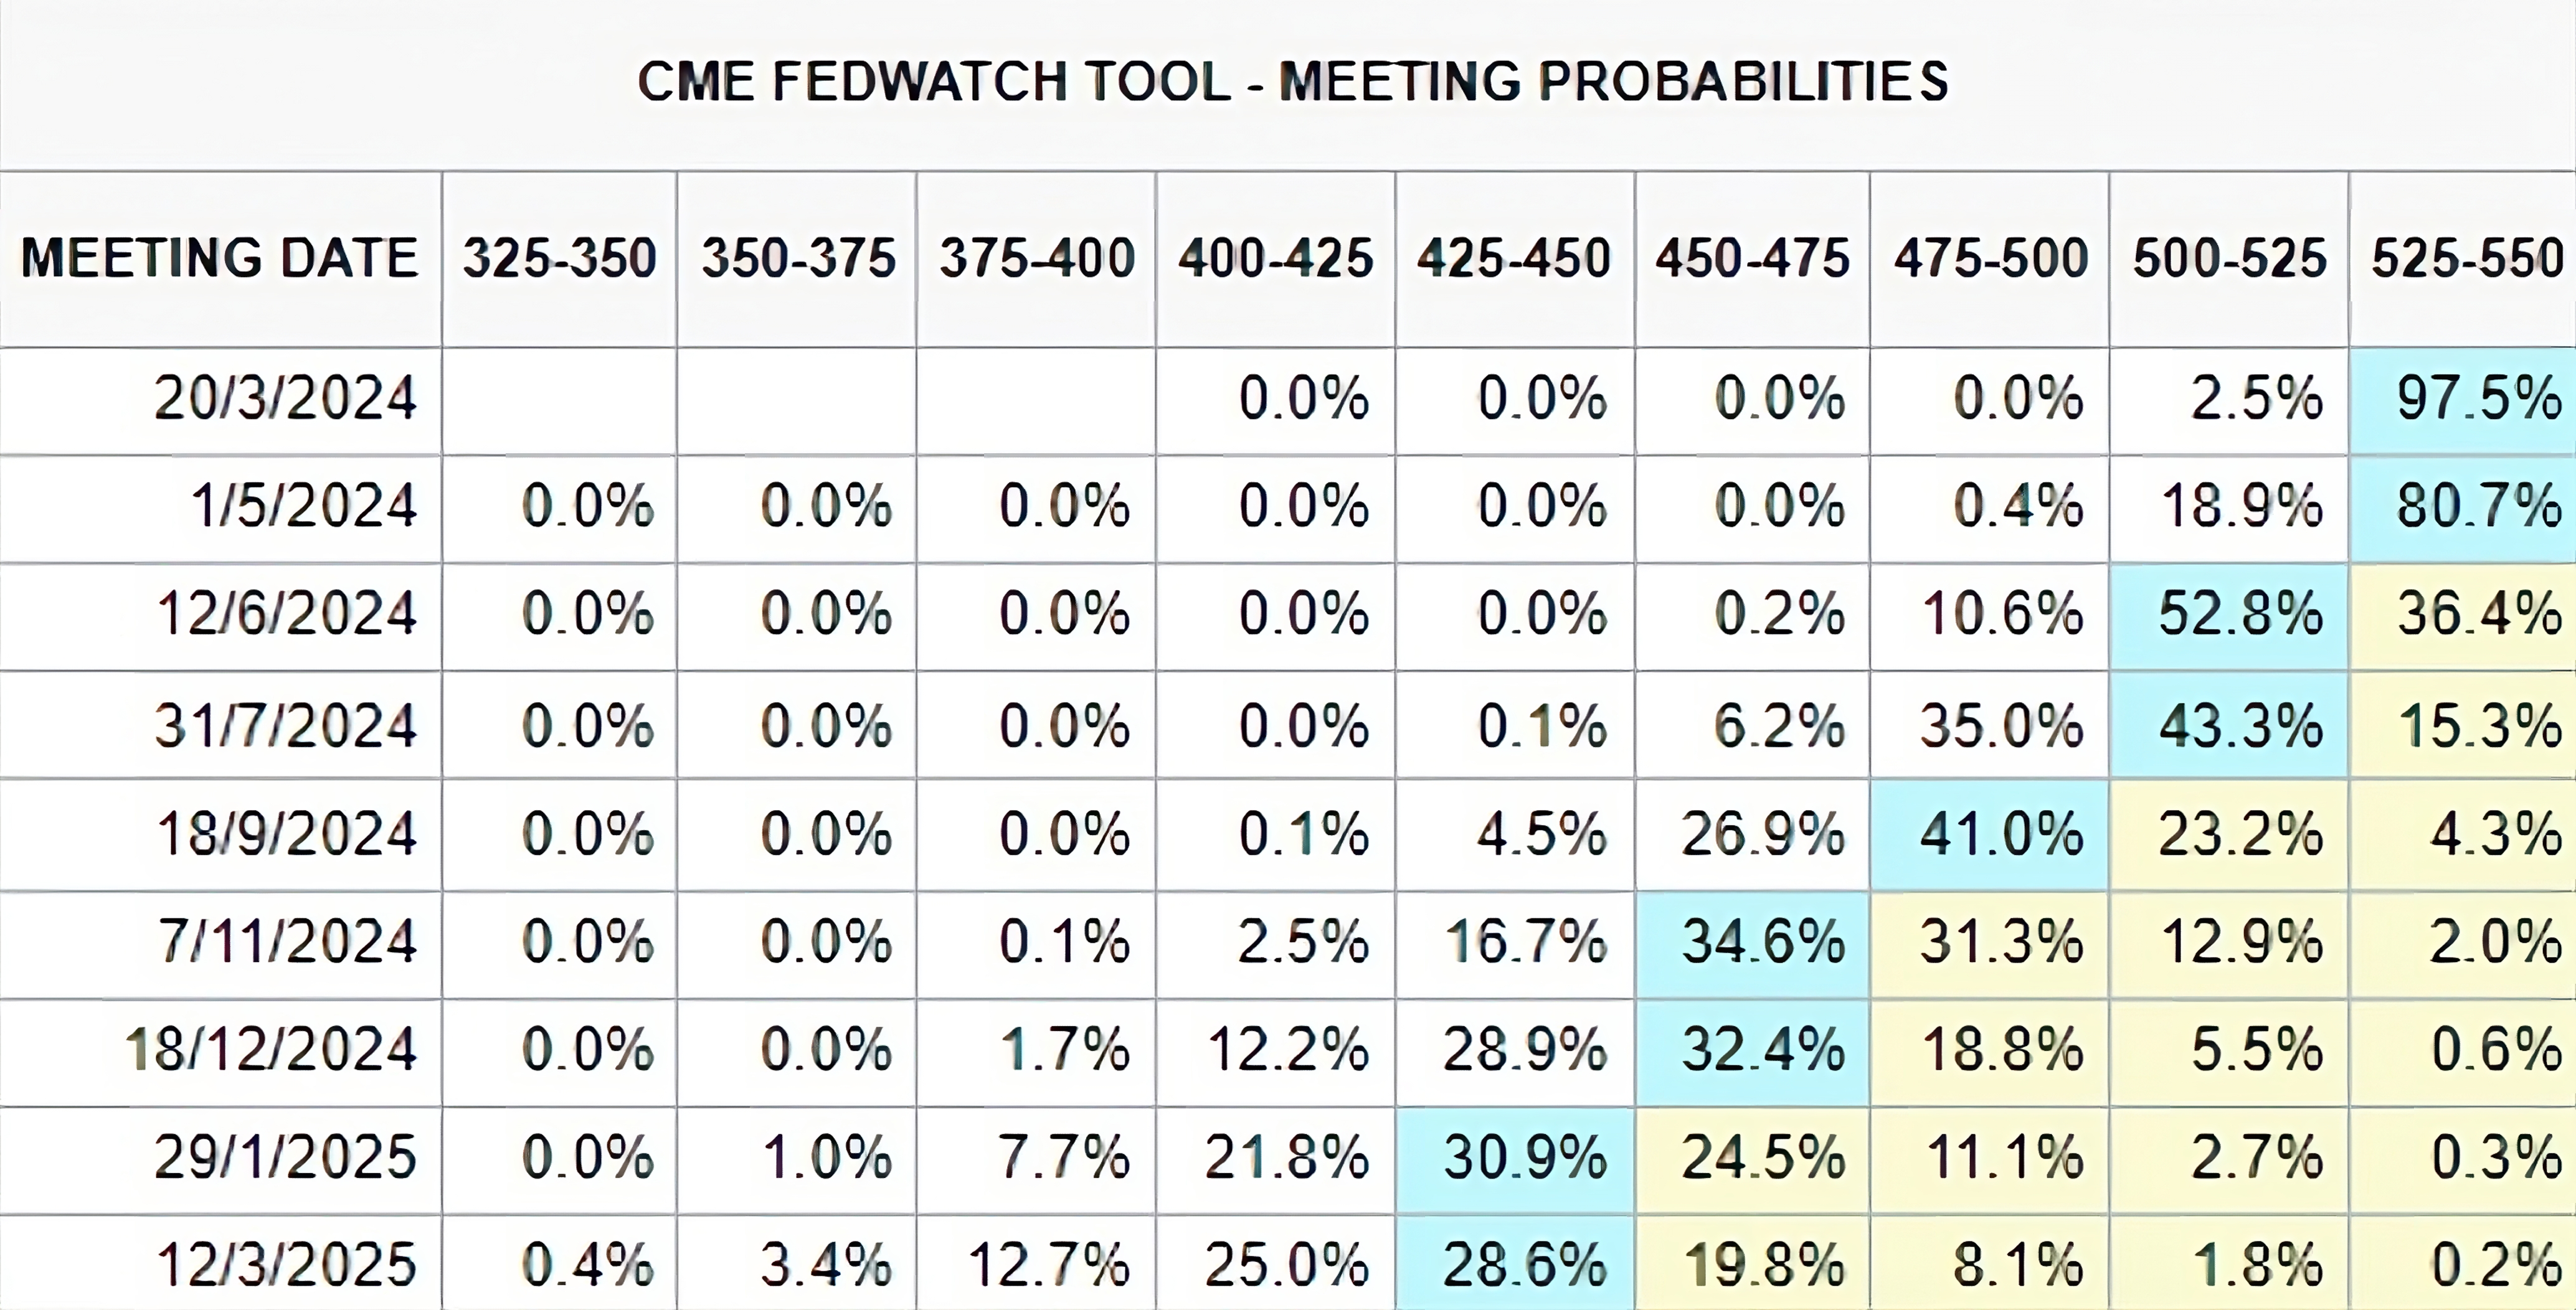Select the 20/3/2024 meeting date row

click(285, 399)
